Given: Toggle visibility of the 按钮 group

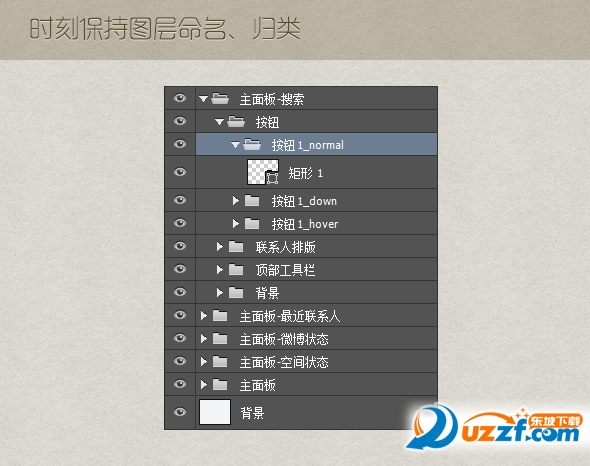Looking at the screenshot, I should [180, 121].
